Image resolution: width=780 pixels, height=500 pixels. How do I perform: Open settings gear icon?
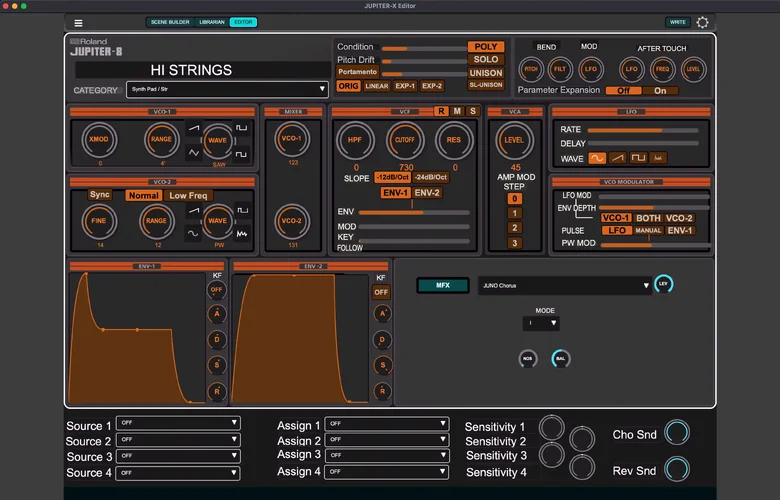tap(702, 22)
